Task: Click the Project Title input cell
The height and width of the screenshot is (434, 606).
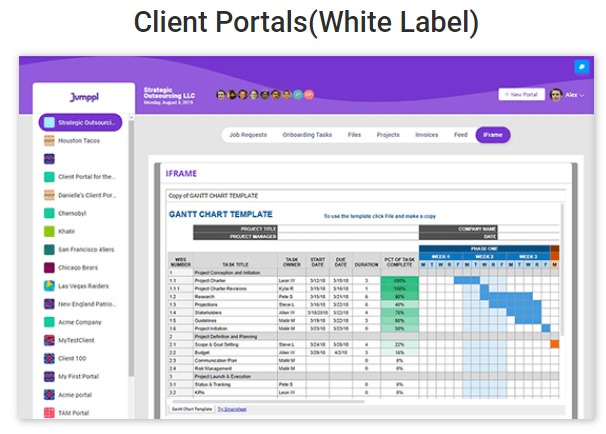Action: (x=348, y=229)
